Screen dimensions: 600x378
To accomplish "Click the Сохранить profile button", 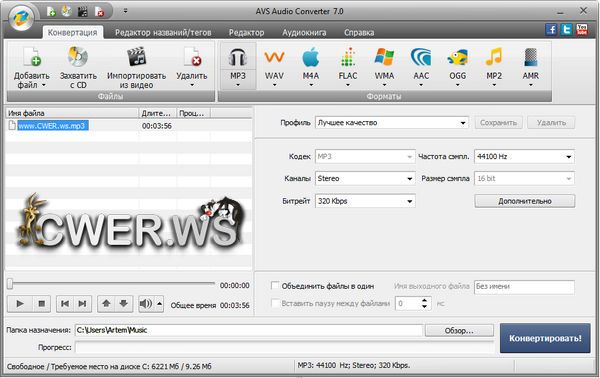I will point(498,123).
